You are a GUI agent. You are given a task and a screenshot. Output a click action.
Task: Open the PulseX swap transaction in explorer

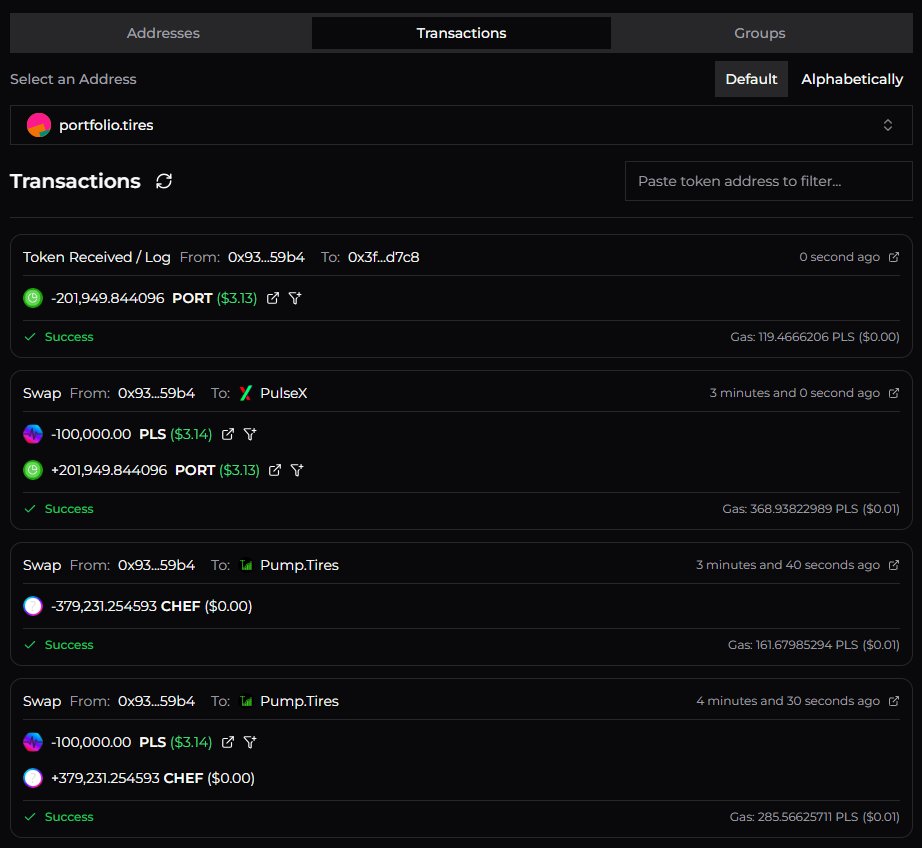point(894,393)
